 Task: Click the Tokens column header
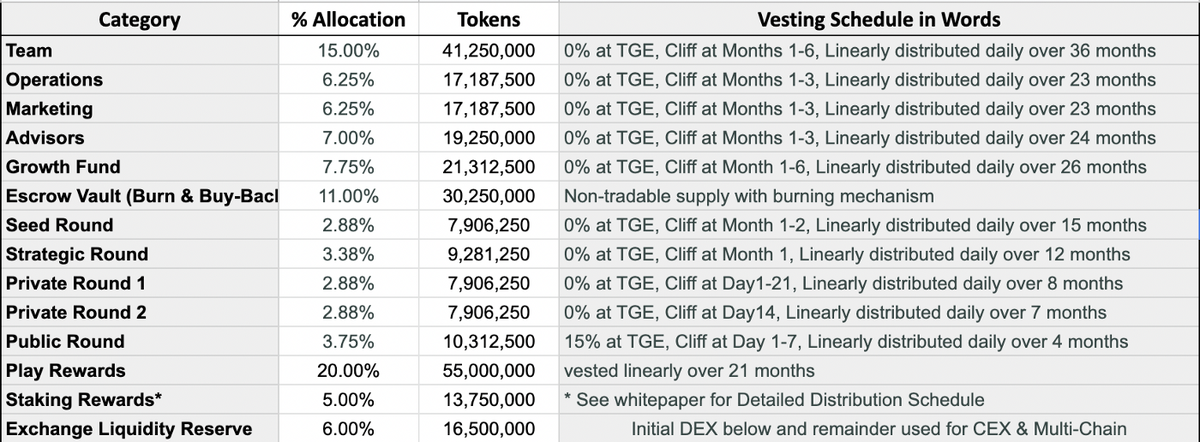(487, 20)
